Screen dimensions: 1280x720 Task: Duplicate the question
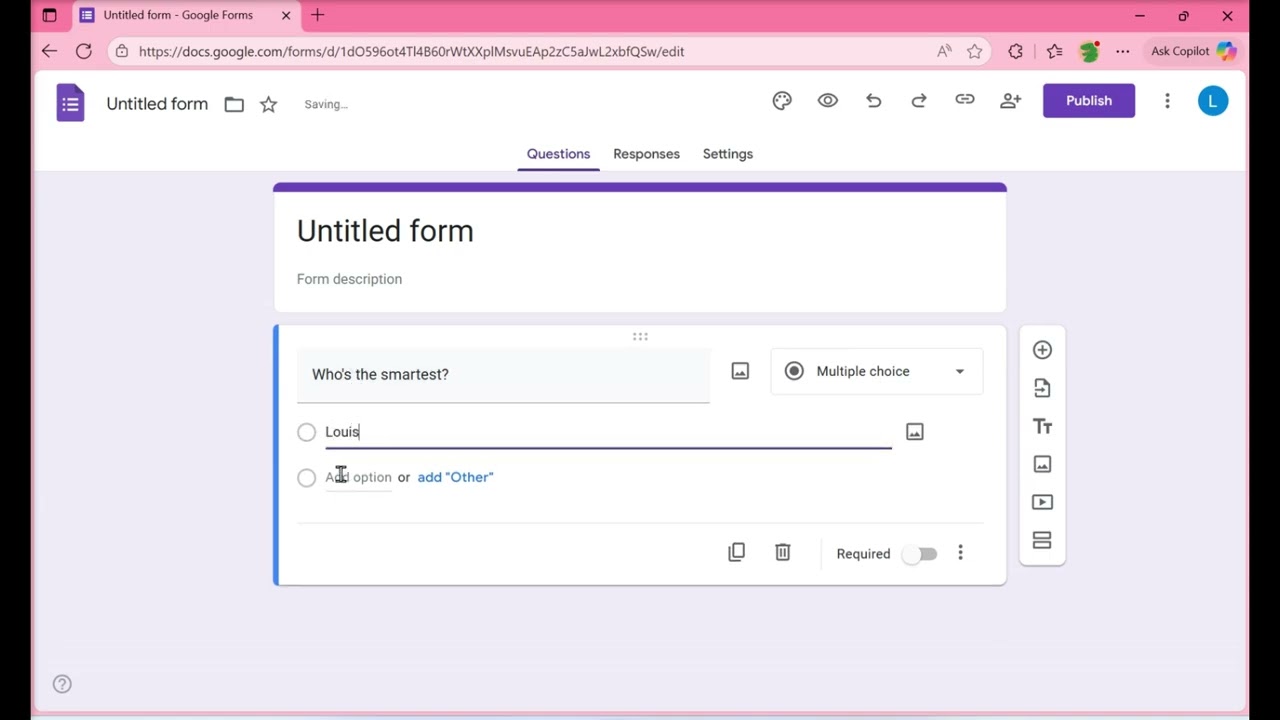737,553
